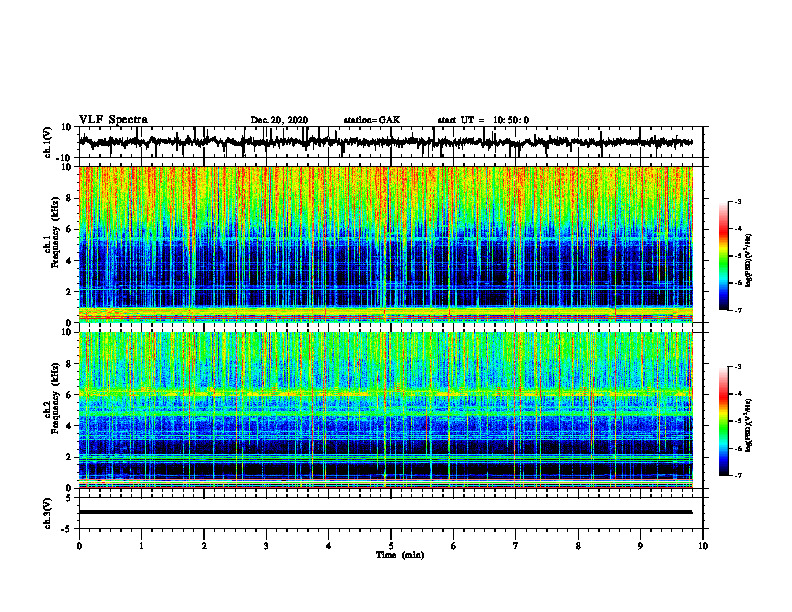Click the time axis tick label "8"

(578, 546)
